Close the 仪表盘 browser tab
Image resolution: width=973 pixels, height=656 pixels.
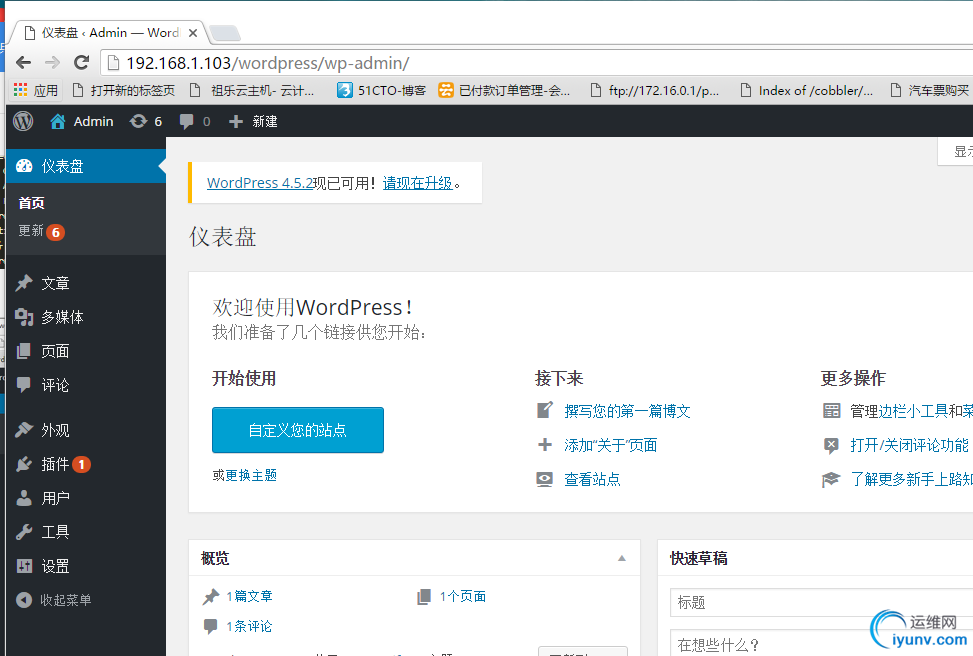193,33
